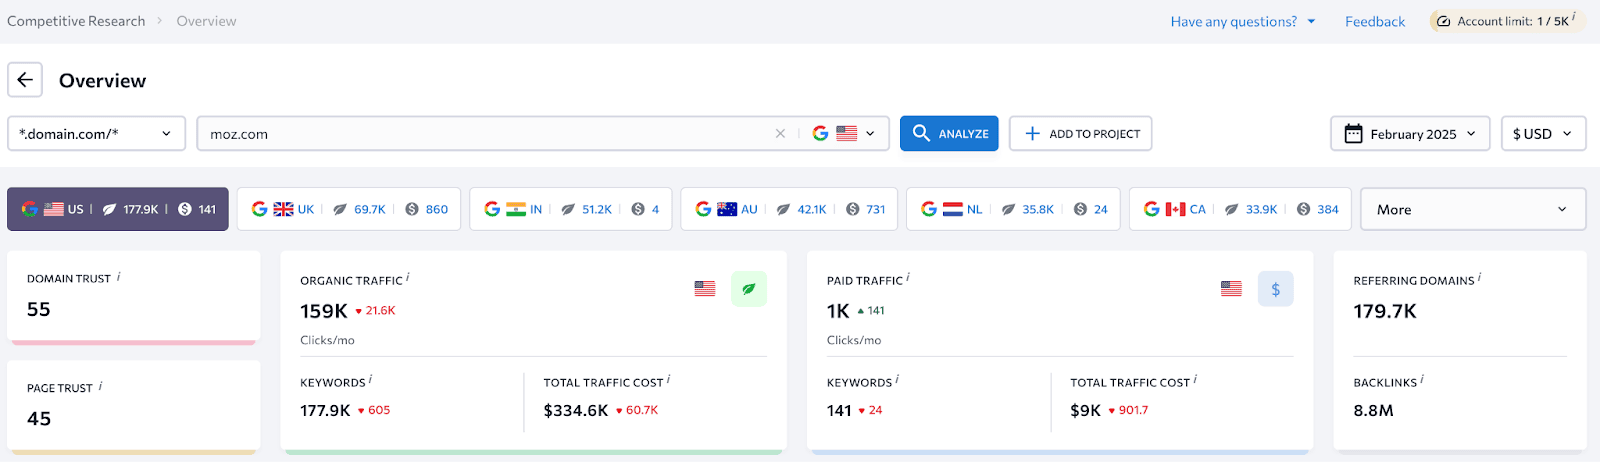Click the back arrow next to Overview
Image resolution: width=1600 pixels, height=462 pixels.
click(25, 80)
